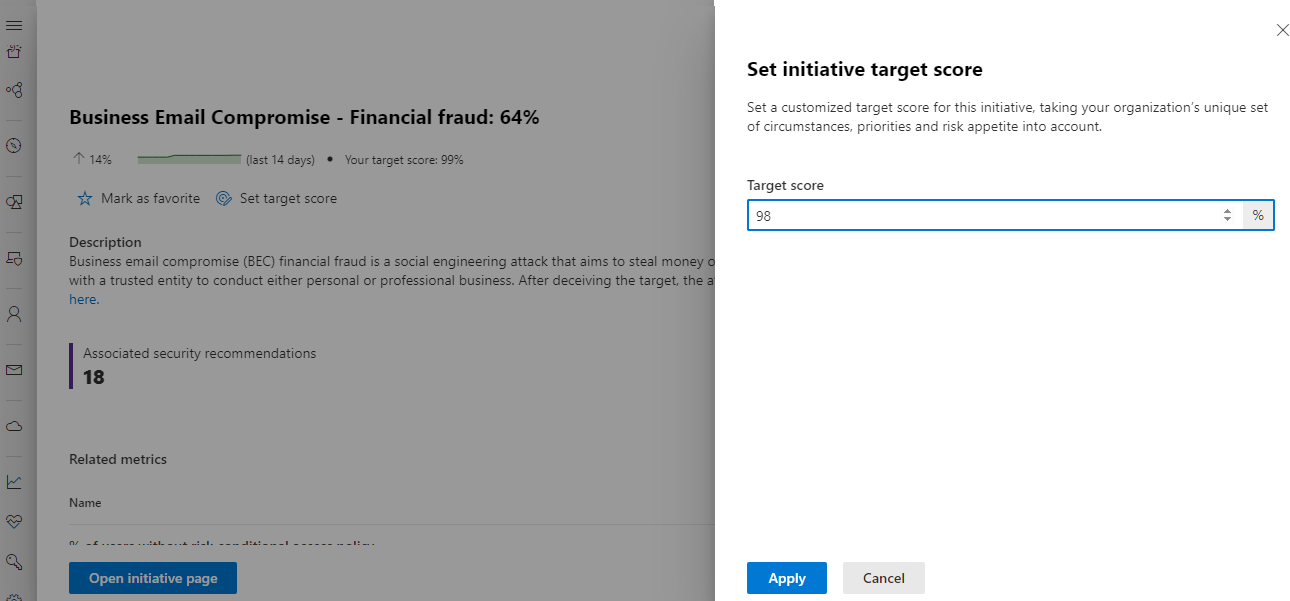Click the connected-nodes icon in sidebar

point(14,90)
